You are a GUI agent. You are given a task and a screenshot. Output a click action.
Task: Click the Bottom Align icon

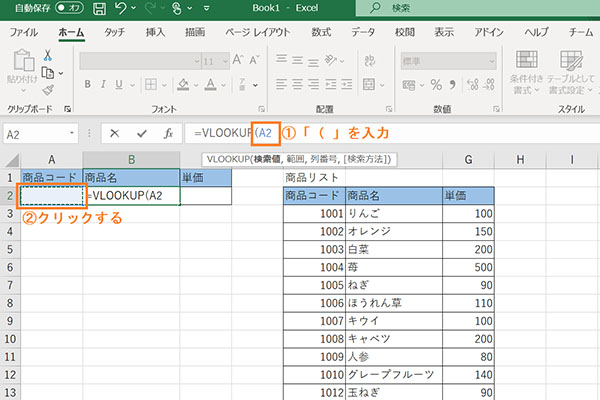click(x=313, y=61)
